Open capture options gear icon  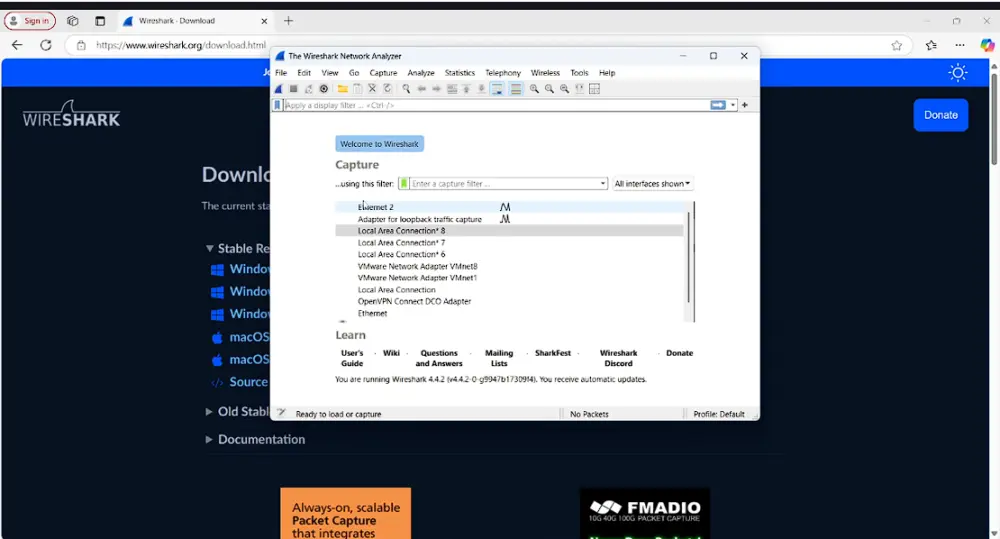324,89
